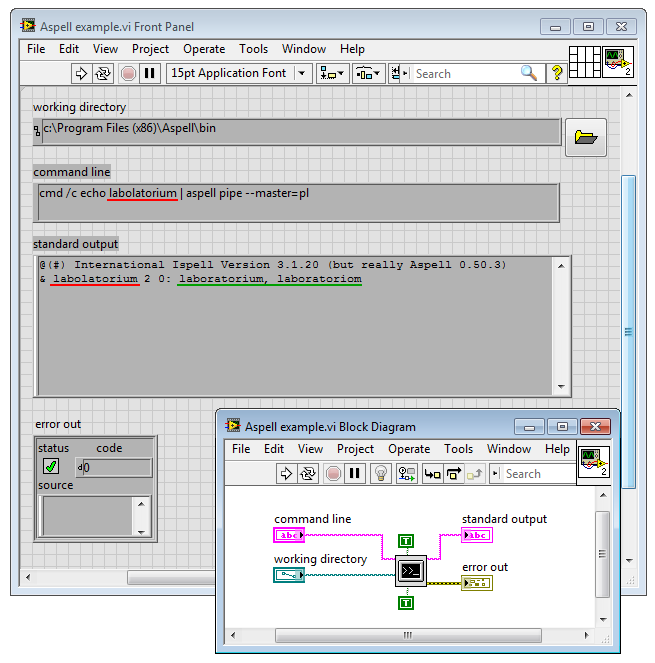Viewport: 655px width, 663px height.
Task: Select upper True boolean constant
Action: click(406, 541)
